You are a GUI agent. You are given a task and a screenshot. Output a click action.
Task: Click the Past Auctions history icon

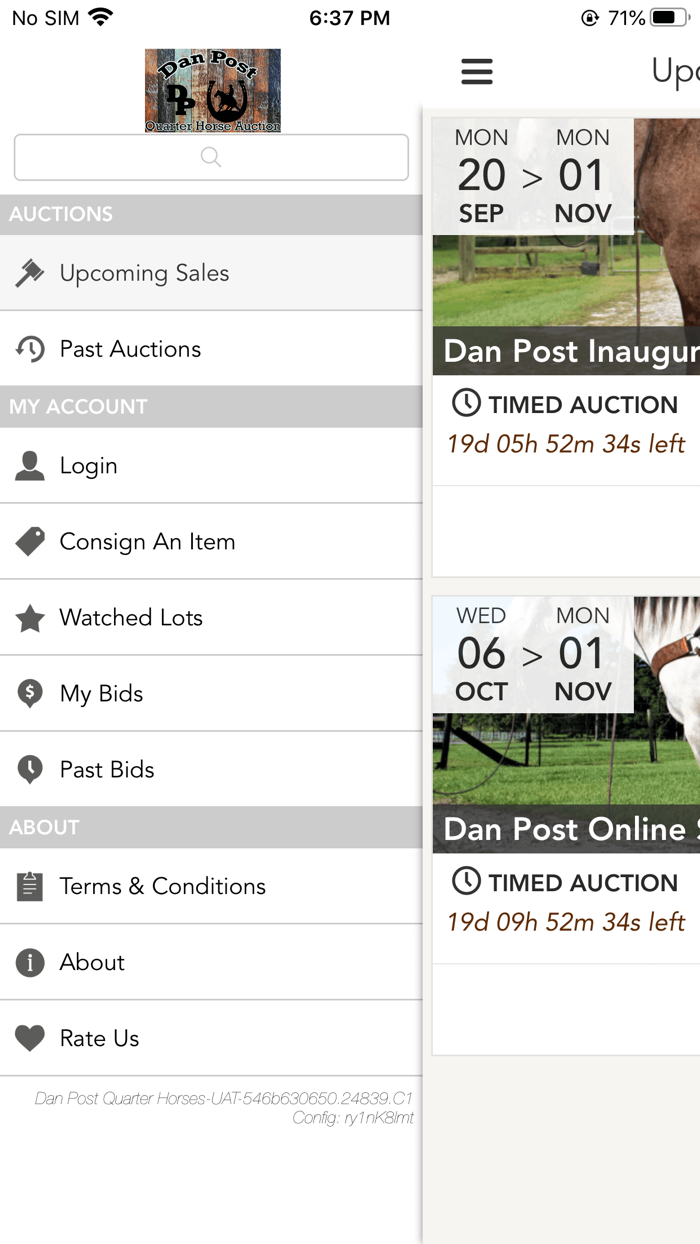point(31,348)
